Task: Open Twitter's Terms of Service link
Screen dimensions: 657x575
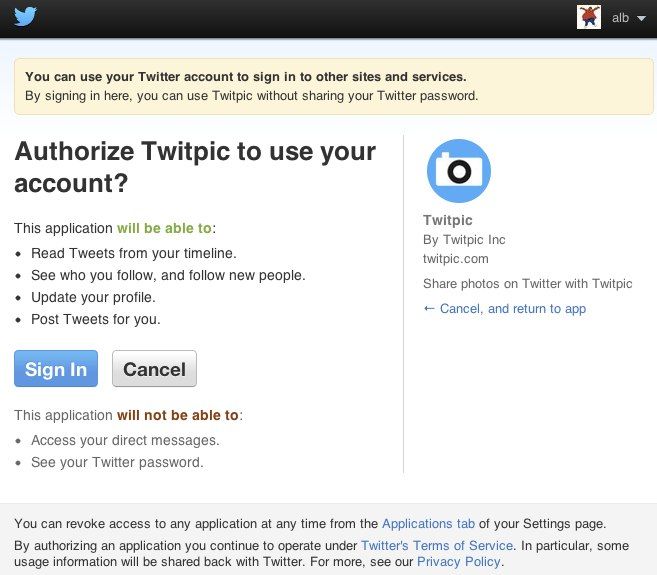Action: click(x=437, y=546)
